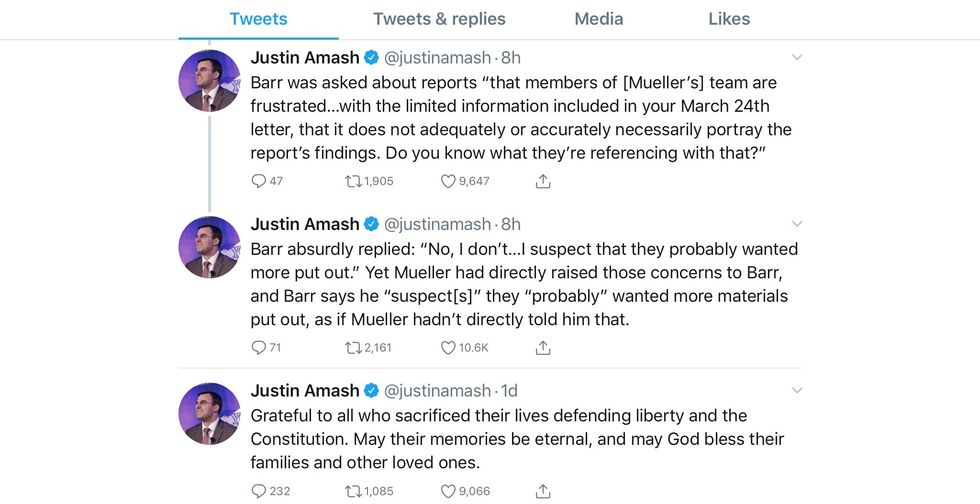Like the 'Grateful to all' tweet
This screenshot has width=980, height=504.
coord(448,491)
